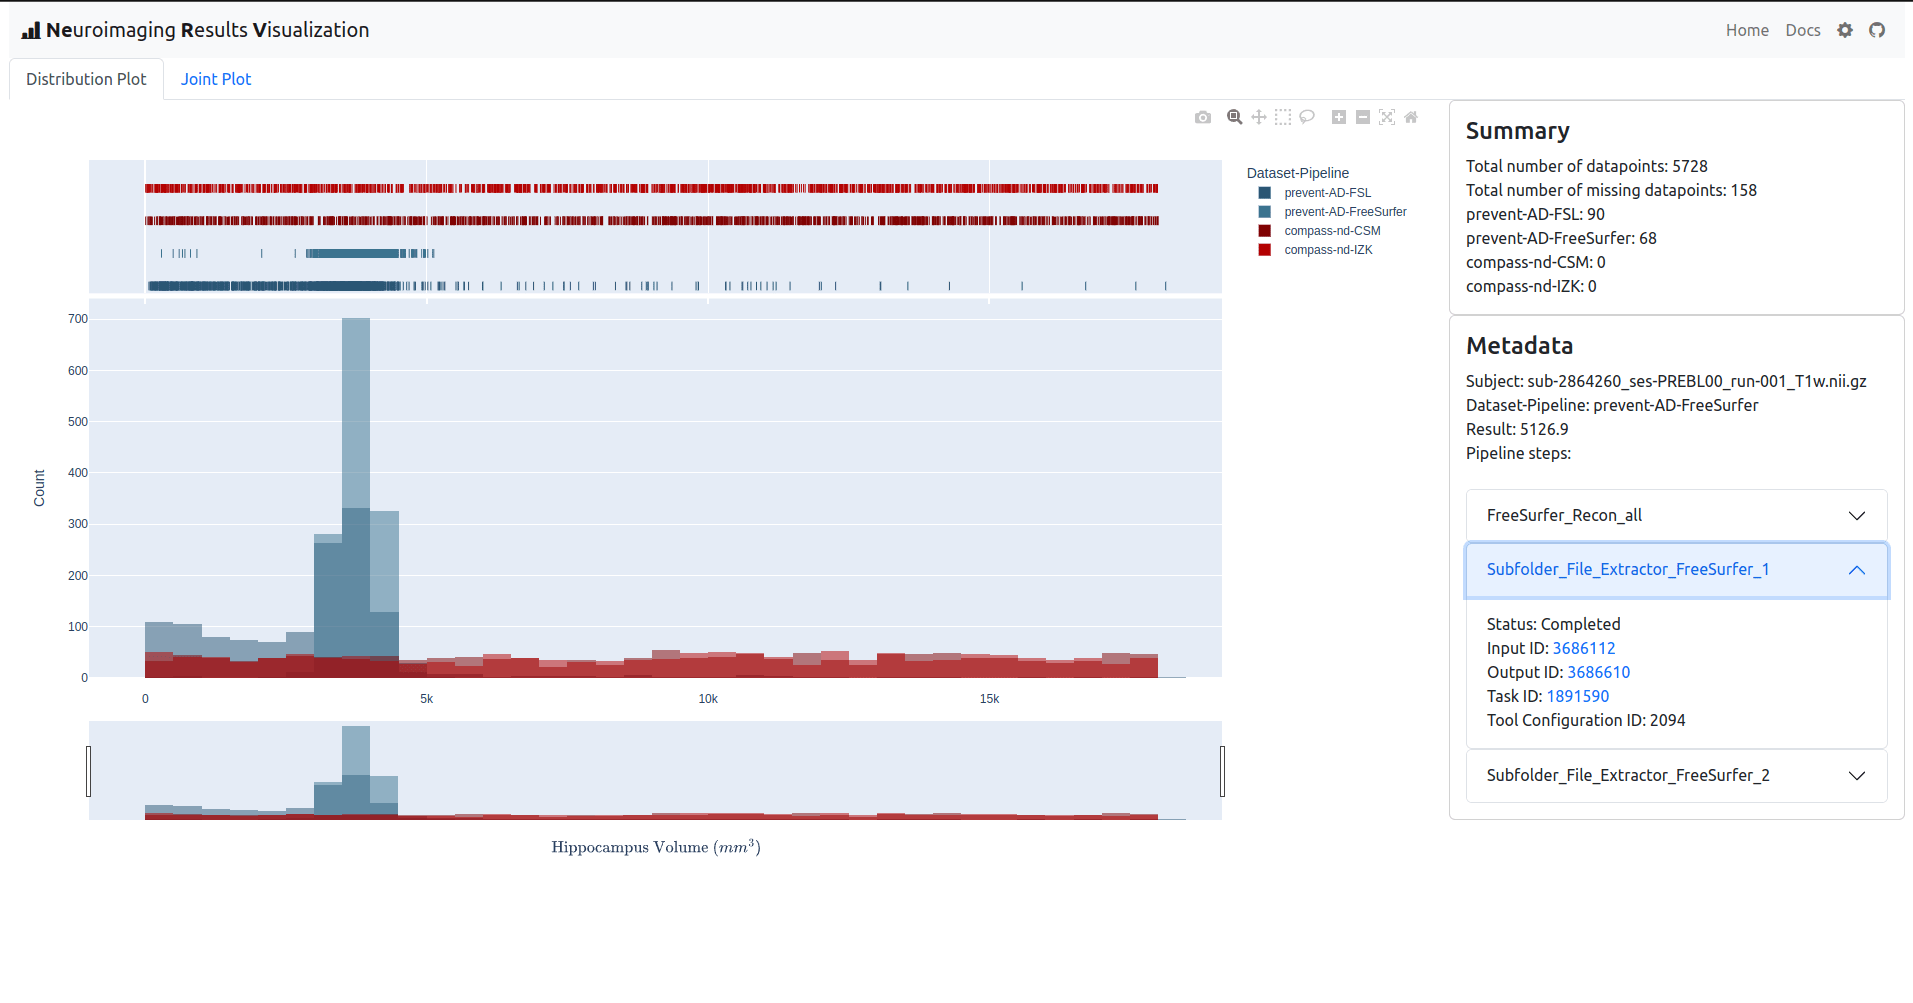1913x1003 pixels.
Task: Select the Zoom tool in plot modebar
Action: click(x=1235, y=118)
